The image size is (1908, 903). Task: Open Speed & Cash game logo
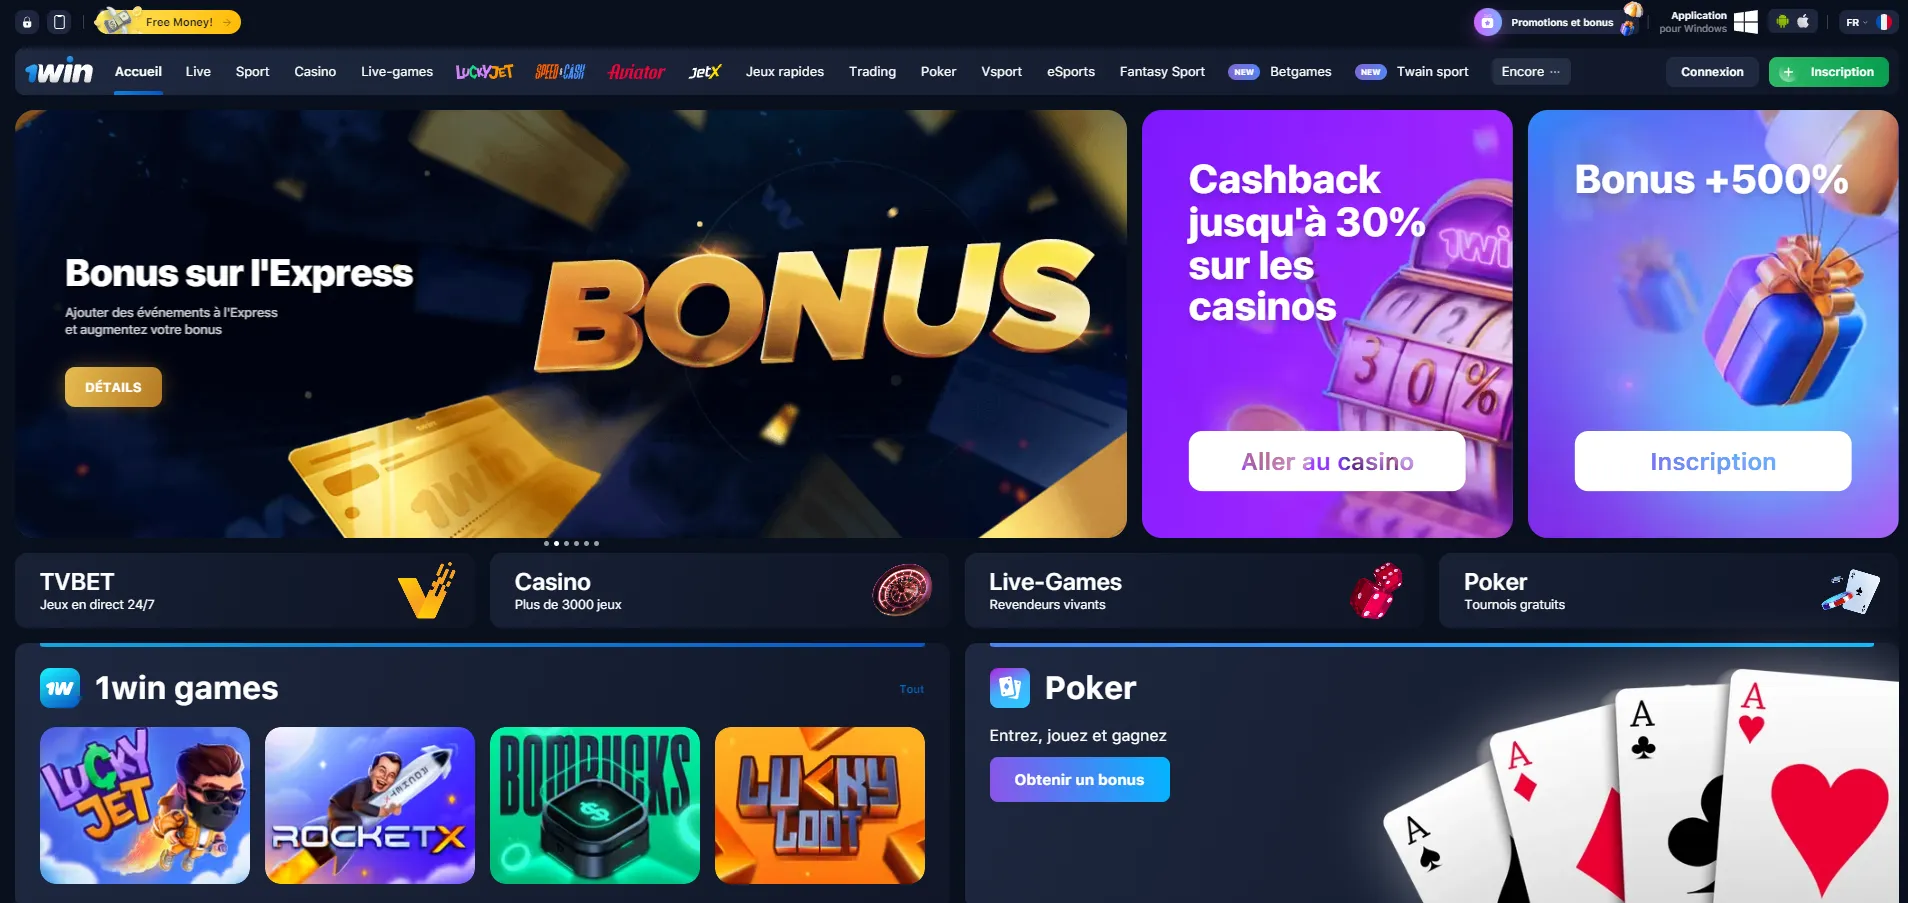[560, 72]
